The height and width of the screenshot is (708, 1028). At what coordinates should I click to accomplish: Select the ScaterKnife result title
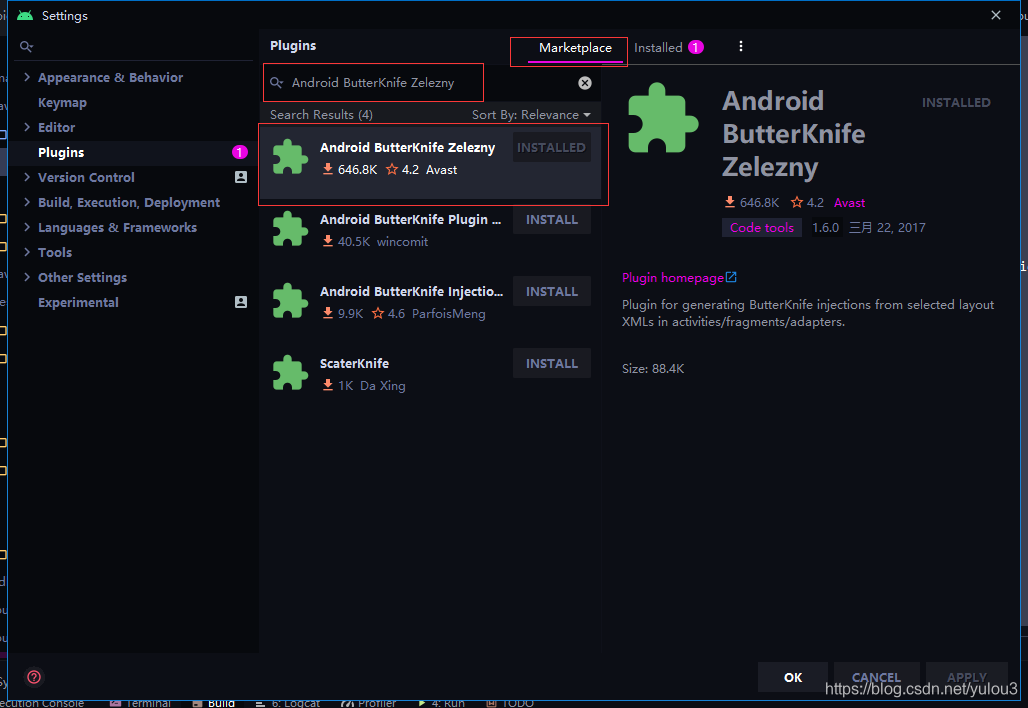354,363
